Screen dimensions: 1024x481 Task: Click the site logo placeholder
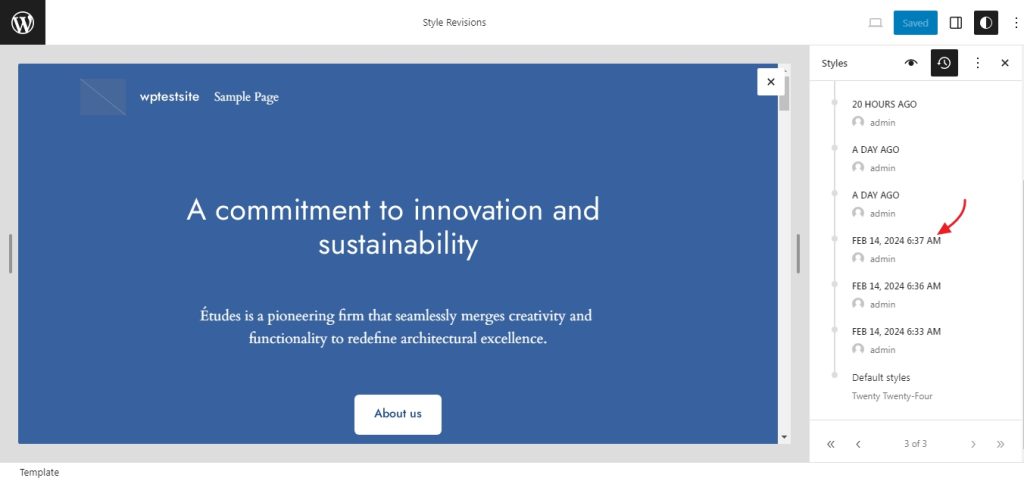point(103,97)
